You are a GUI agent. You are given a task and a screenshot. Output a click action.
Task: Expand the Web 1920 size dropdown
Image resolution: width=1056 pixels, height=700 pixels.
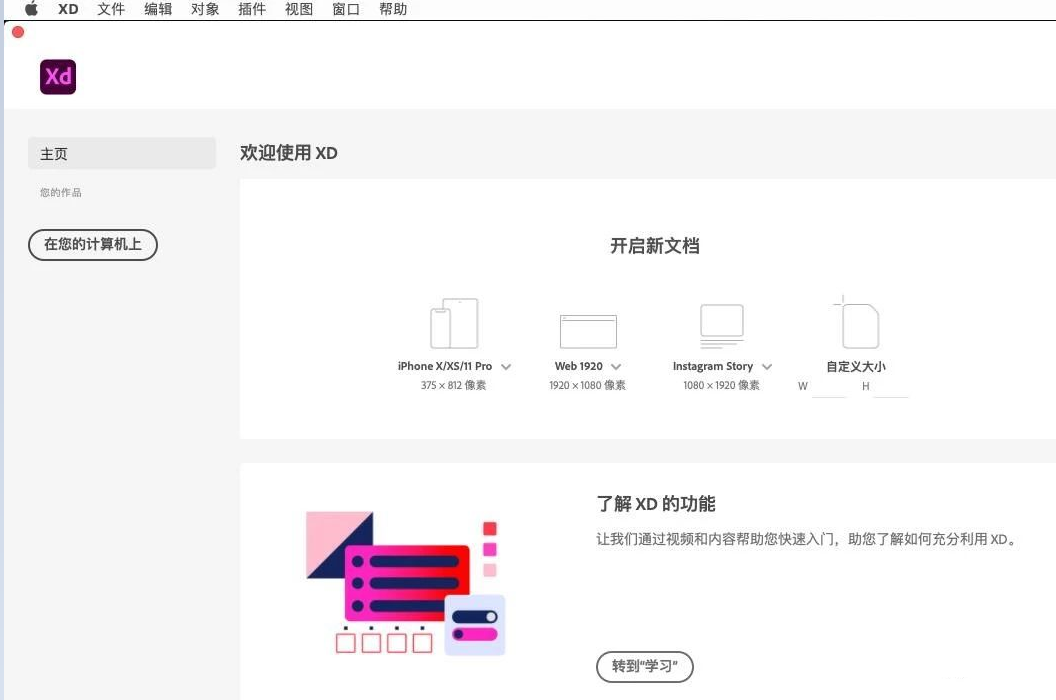616,367
